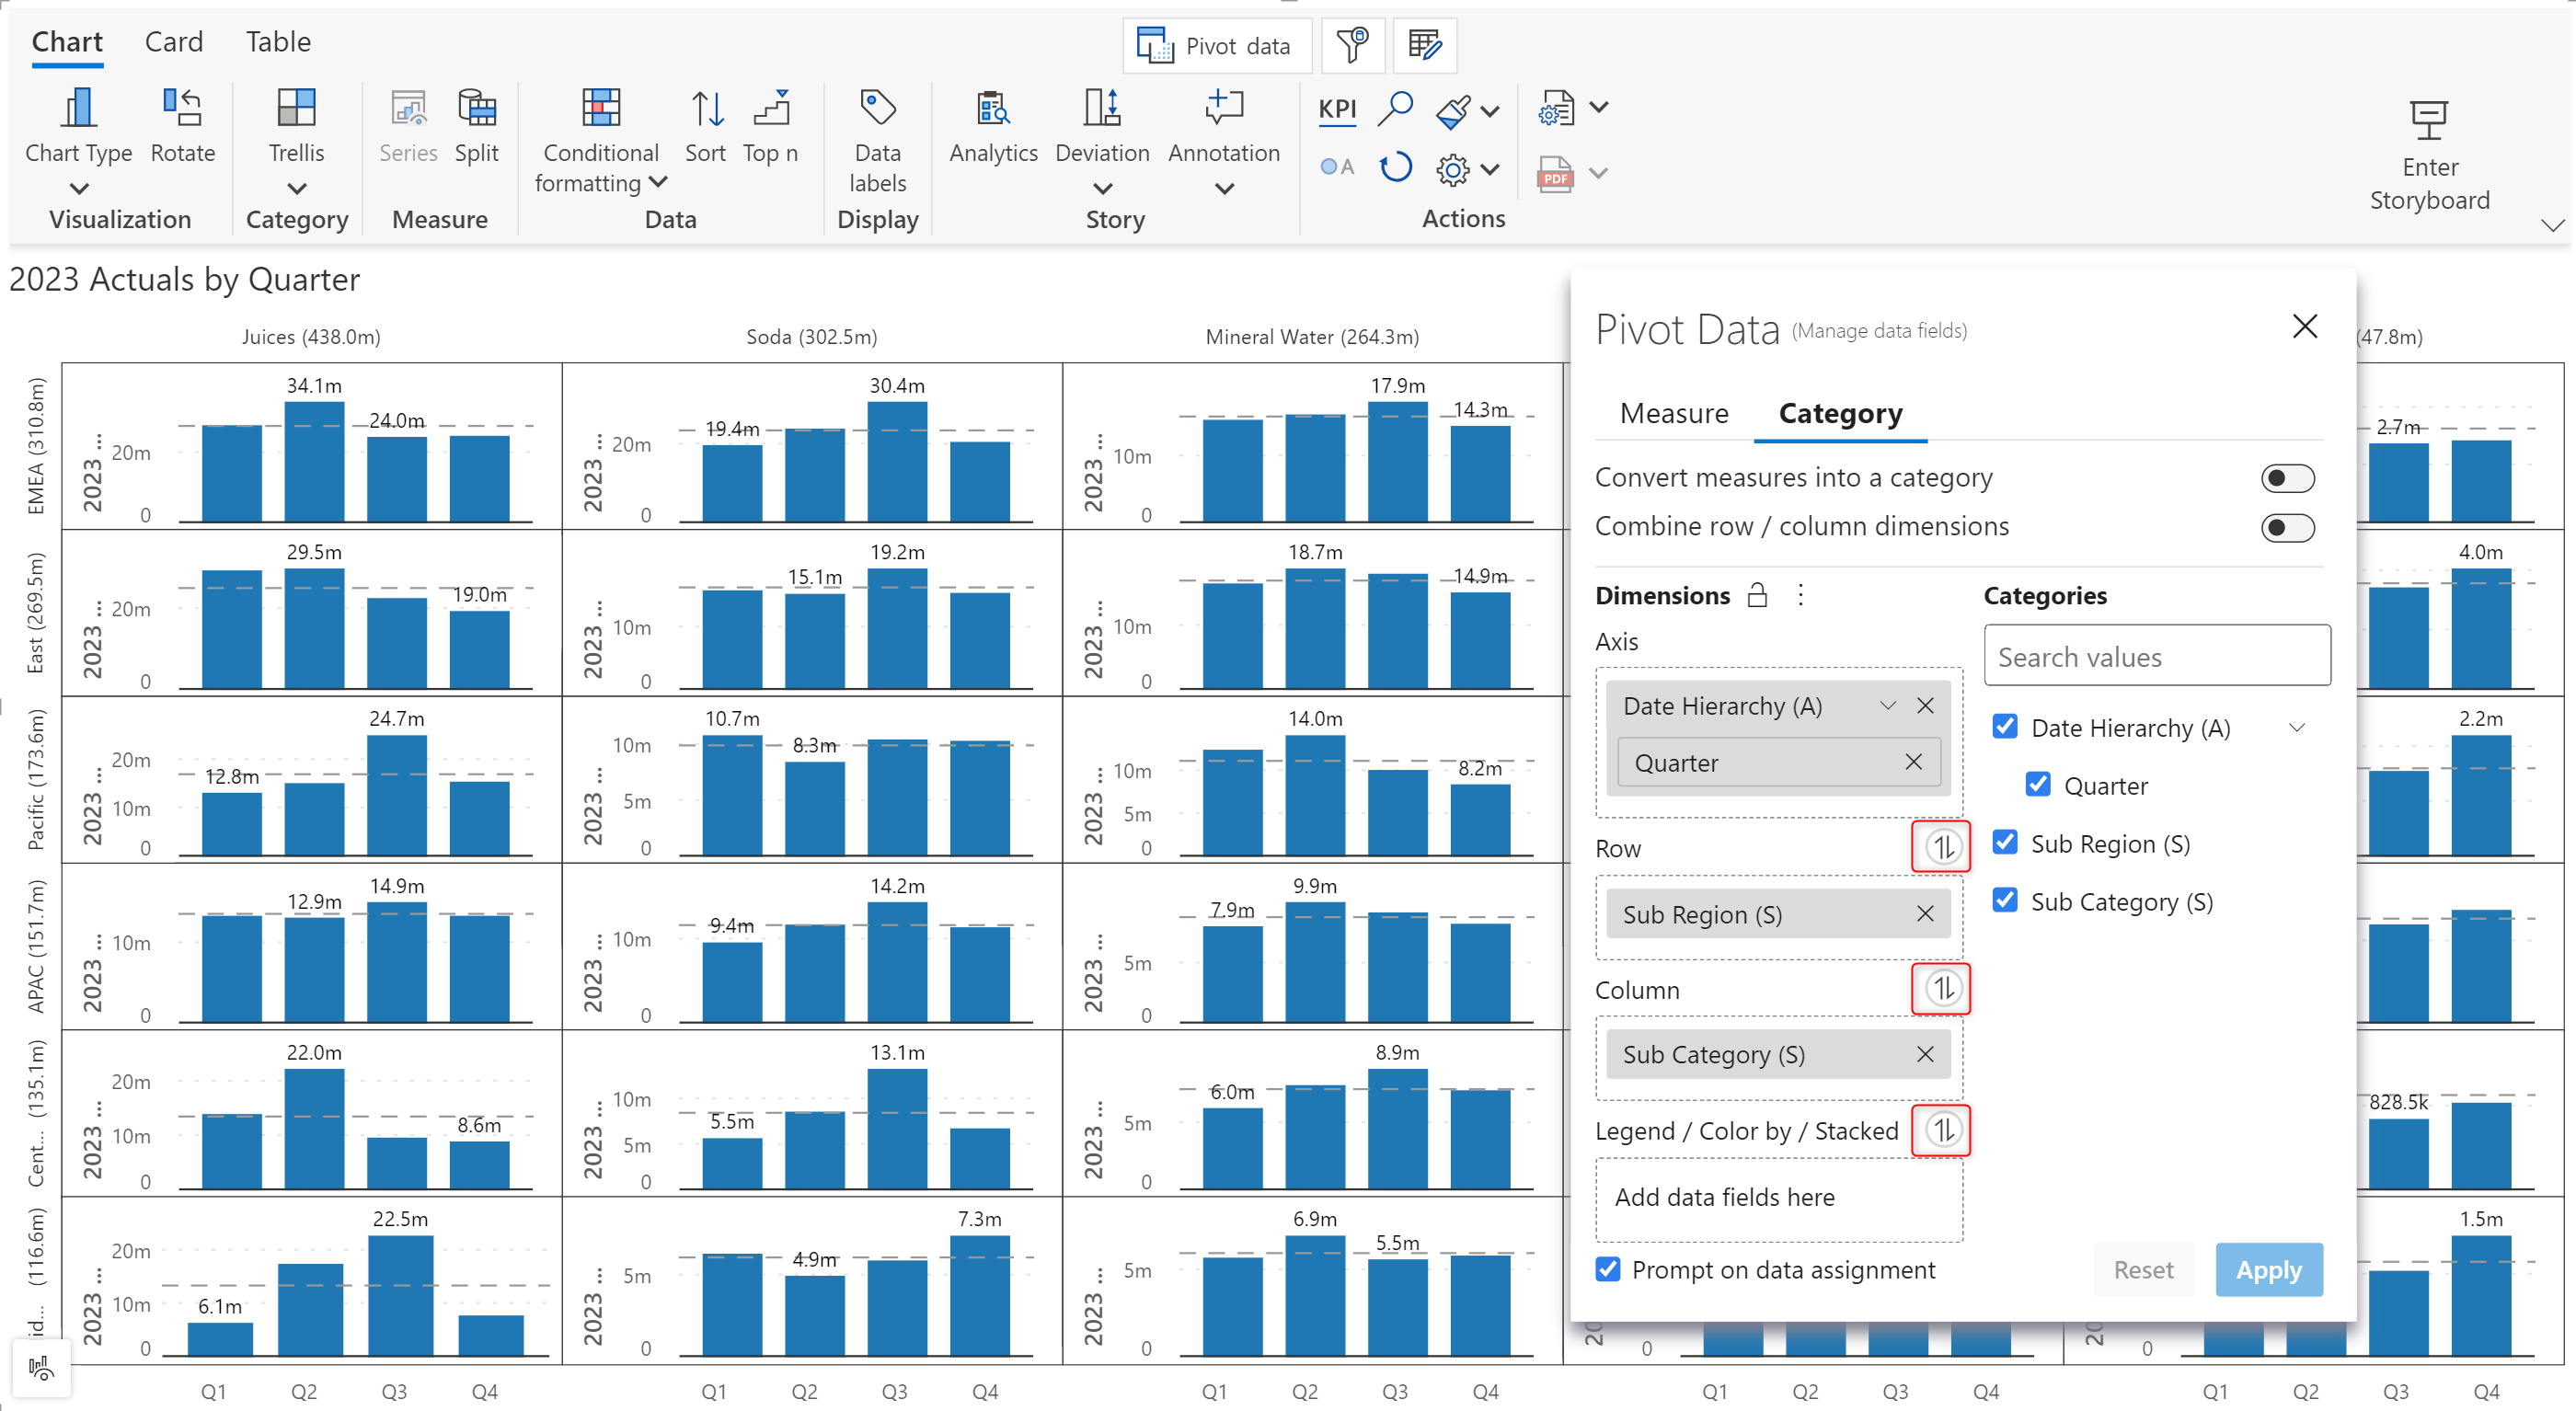Uncheck Sub Category (S) checkbox
The height and width of the screenshot is (1411, 2576).
(x=2004, y=900)
